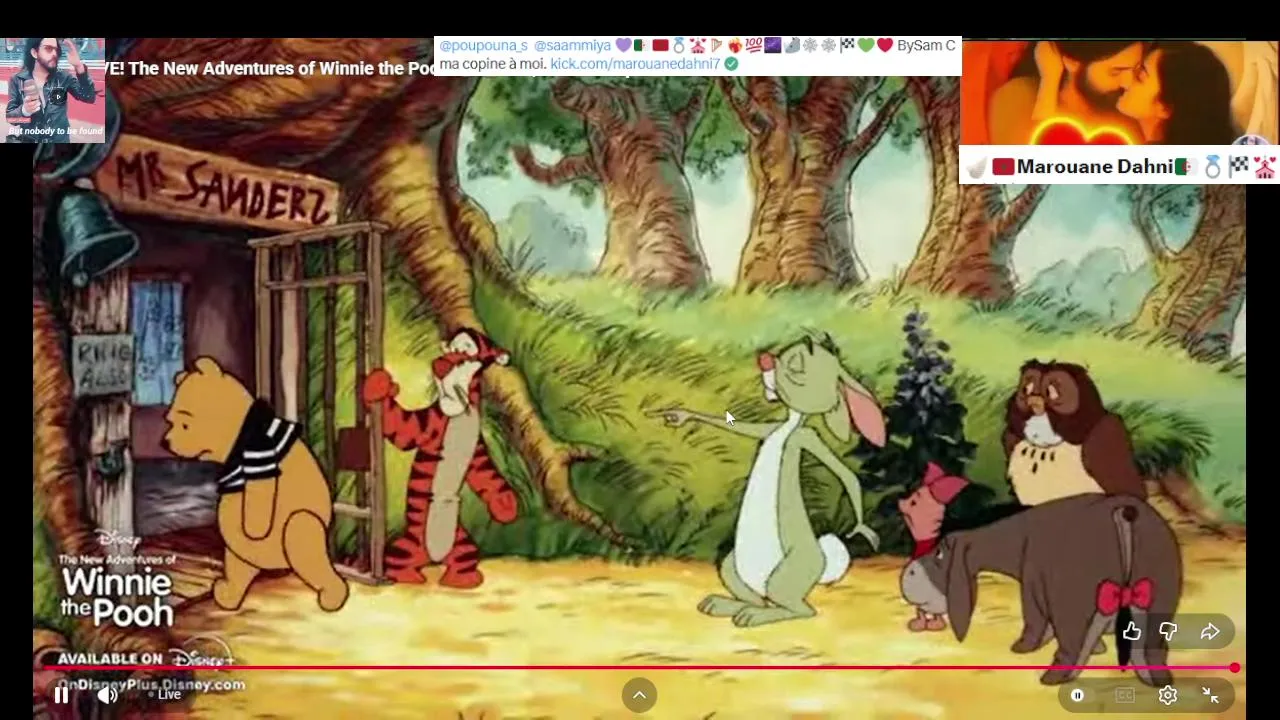
Task: Jump to Live playback indicator
Action: 164,694
